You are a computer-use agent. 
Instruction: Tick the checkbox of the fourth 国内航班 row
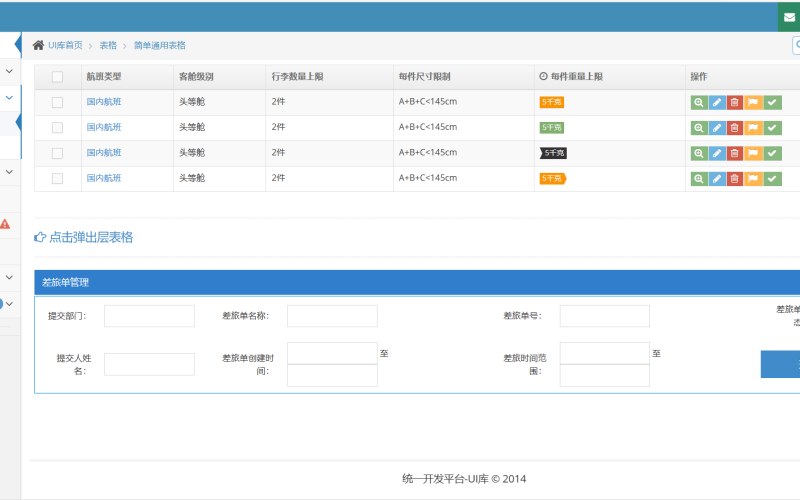coord(57,179)
